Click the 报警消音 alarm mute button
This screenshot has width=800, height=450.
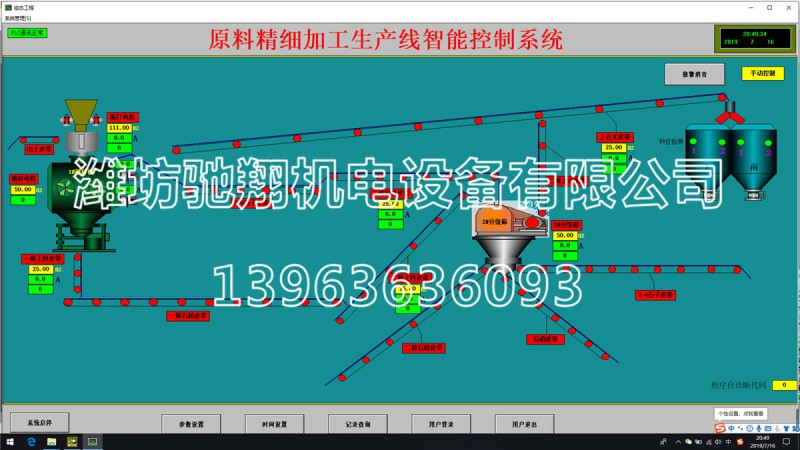(694, 74)
